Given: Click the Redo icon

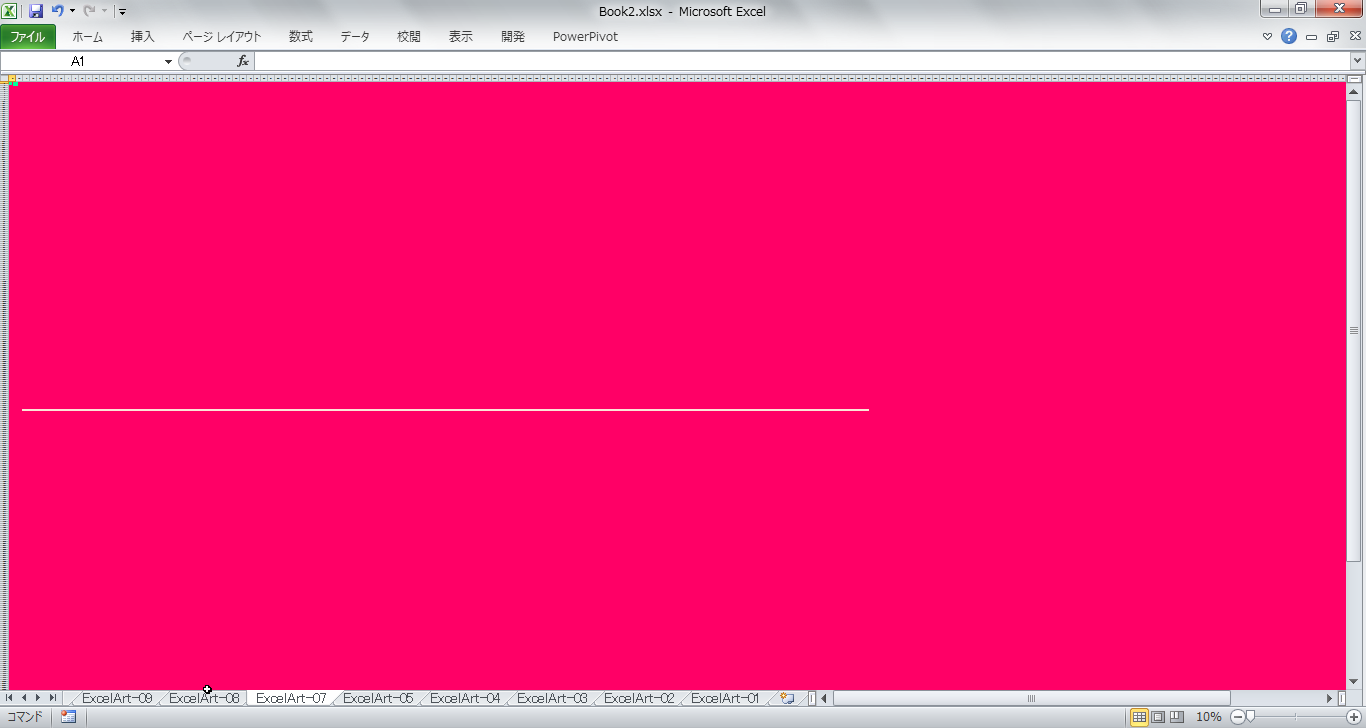Looking at the screenshot, I should point(89,11).
